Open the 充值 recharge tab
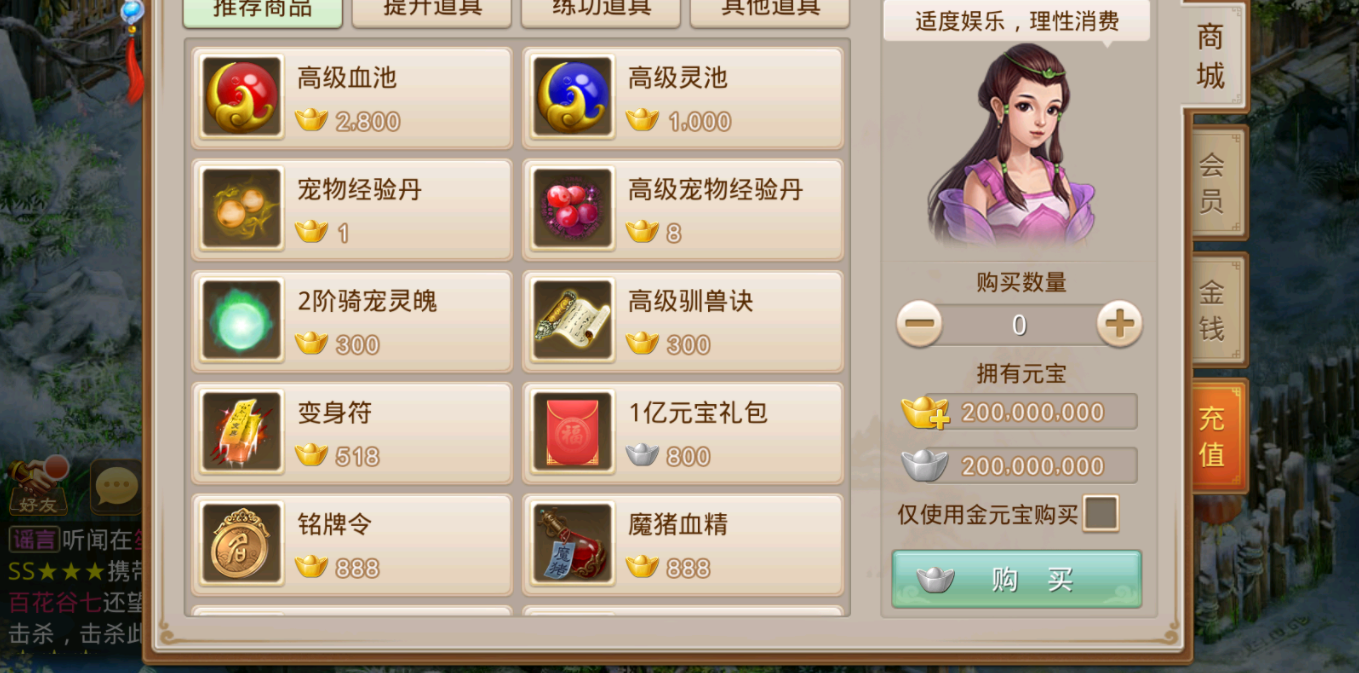 [1214, 436]
